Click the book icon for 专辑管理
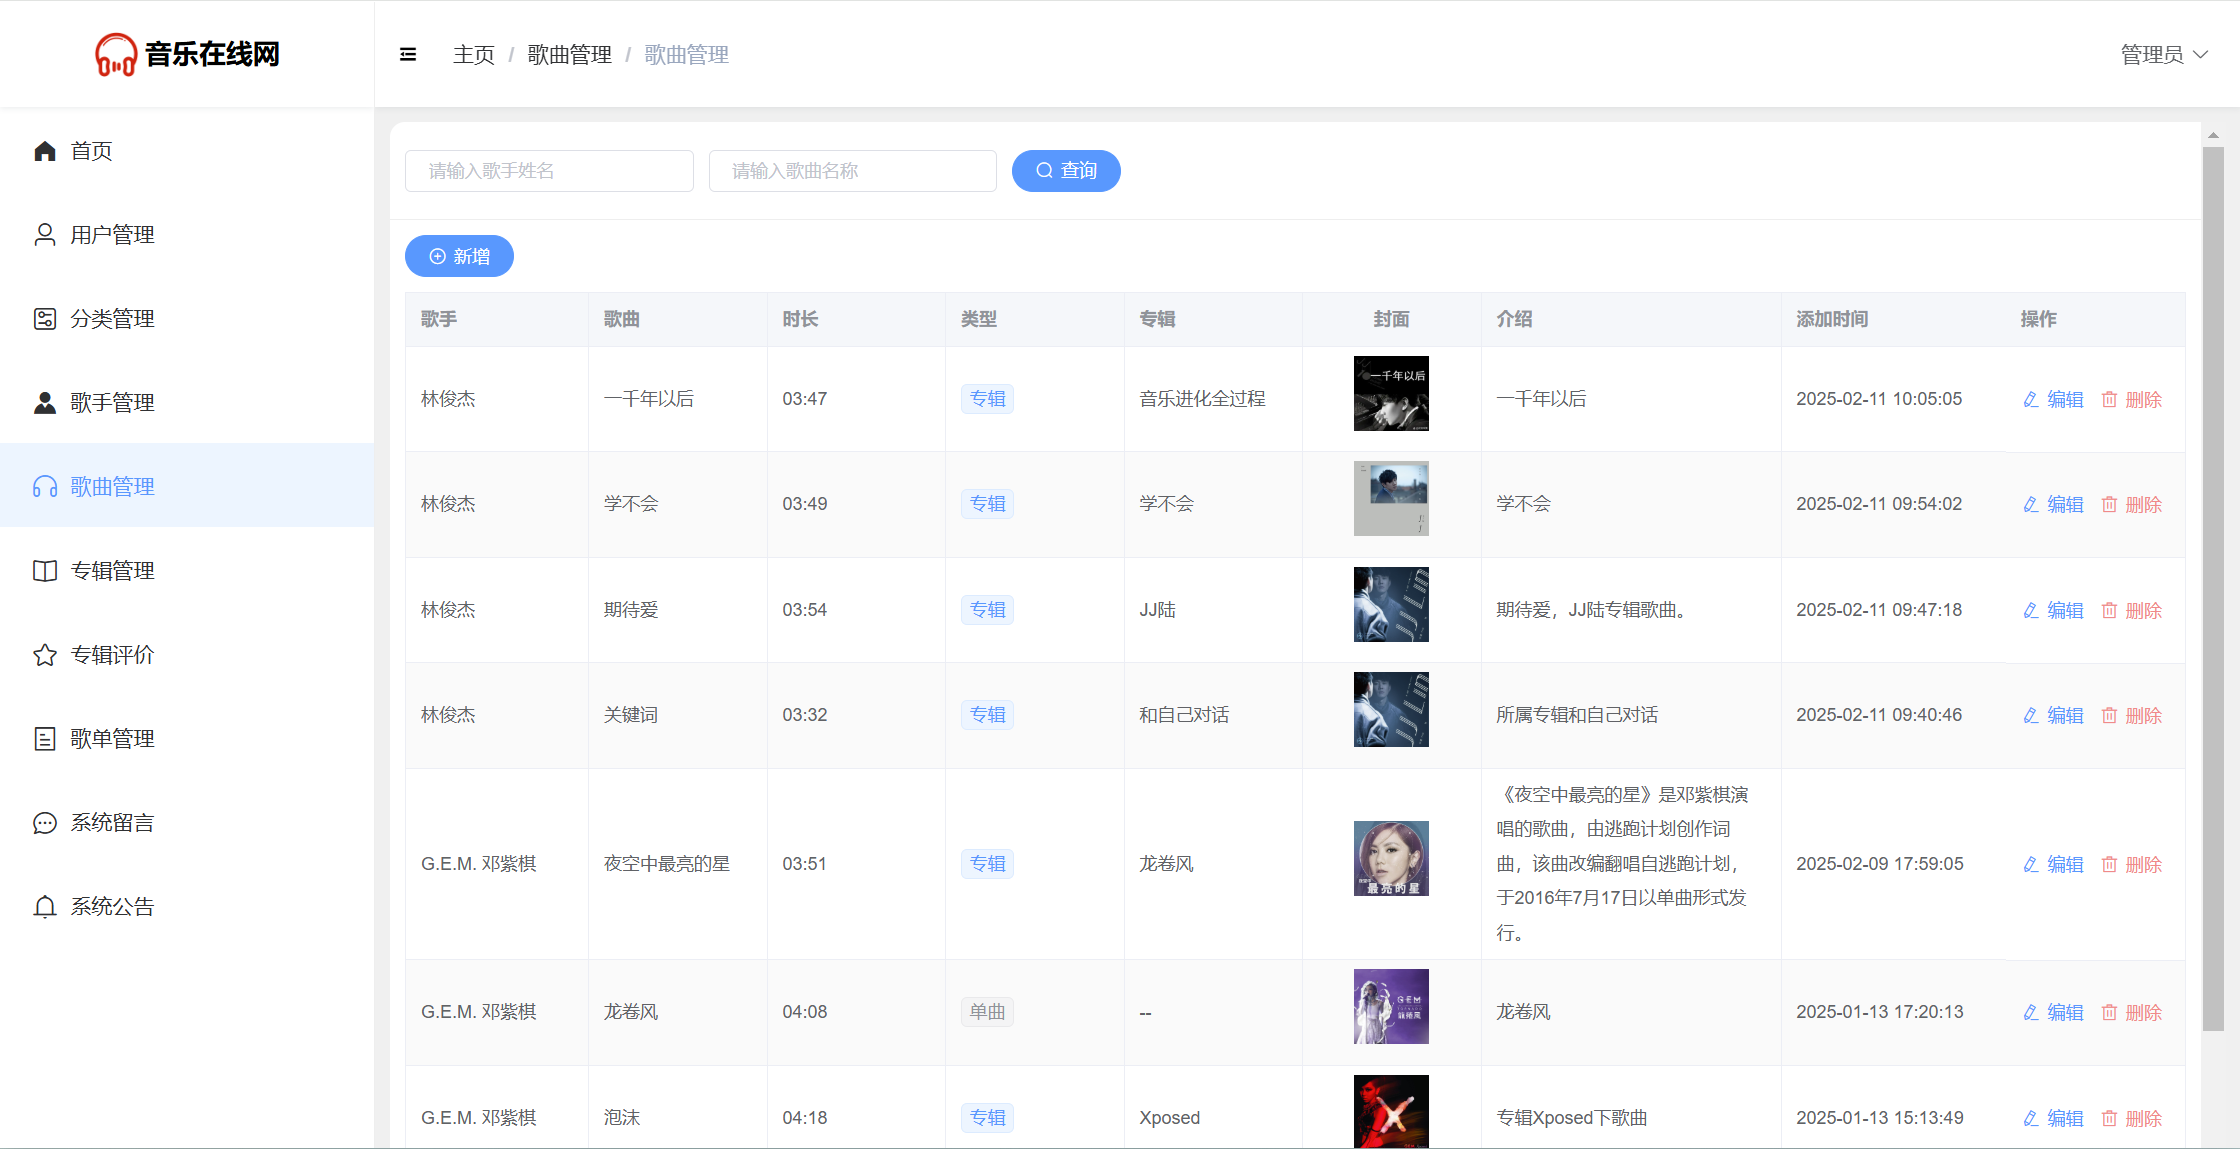 point(45,571)
